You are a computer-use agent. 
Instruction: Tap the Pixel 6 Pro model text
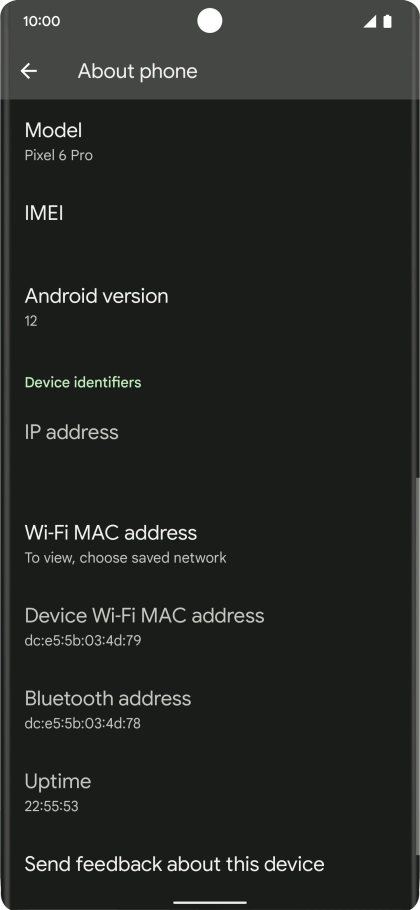pyautogui.click(x=59, y=156)
